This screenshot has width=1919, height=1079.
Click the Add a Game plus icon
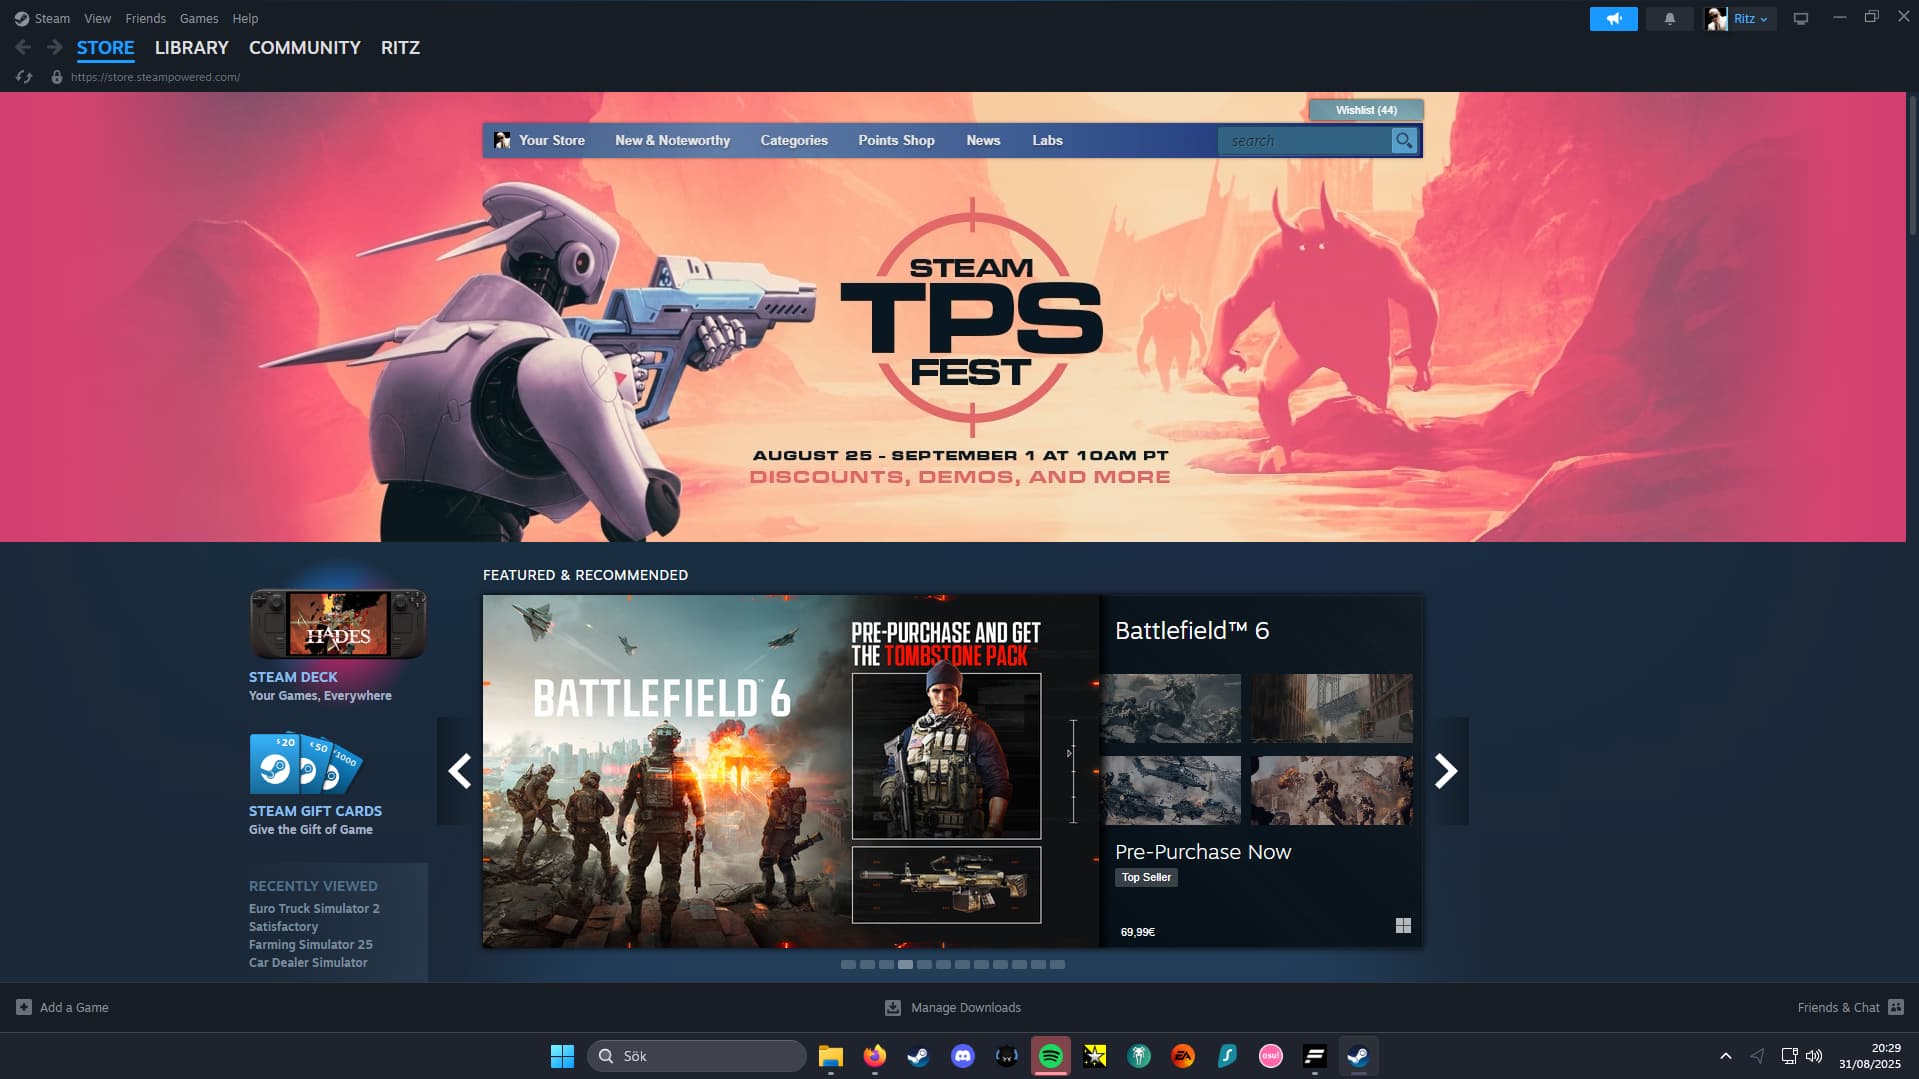pos(24,1007)
